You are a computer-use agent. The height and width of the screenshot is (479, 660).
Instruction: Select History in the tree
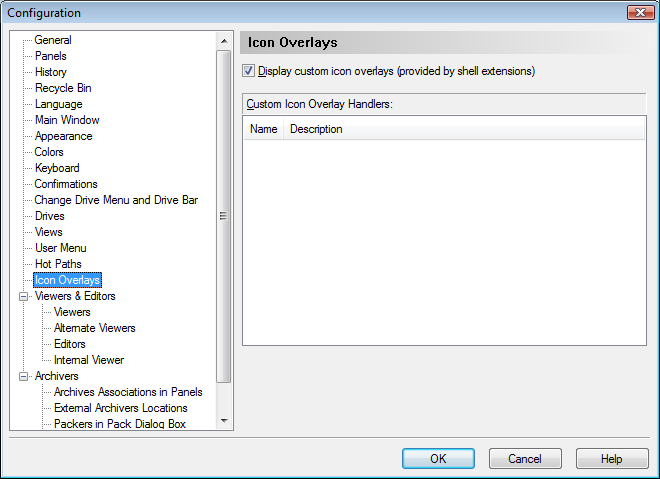pos(51,72)
